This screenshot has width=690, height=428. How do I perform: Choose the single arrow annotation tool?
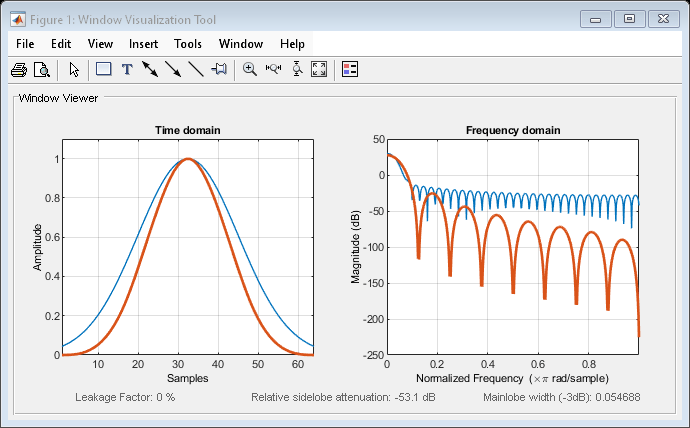point(173,70)
